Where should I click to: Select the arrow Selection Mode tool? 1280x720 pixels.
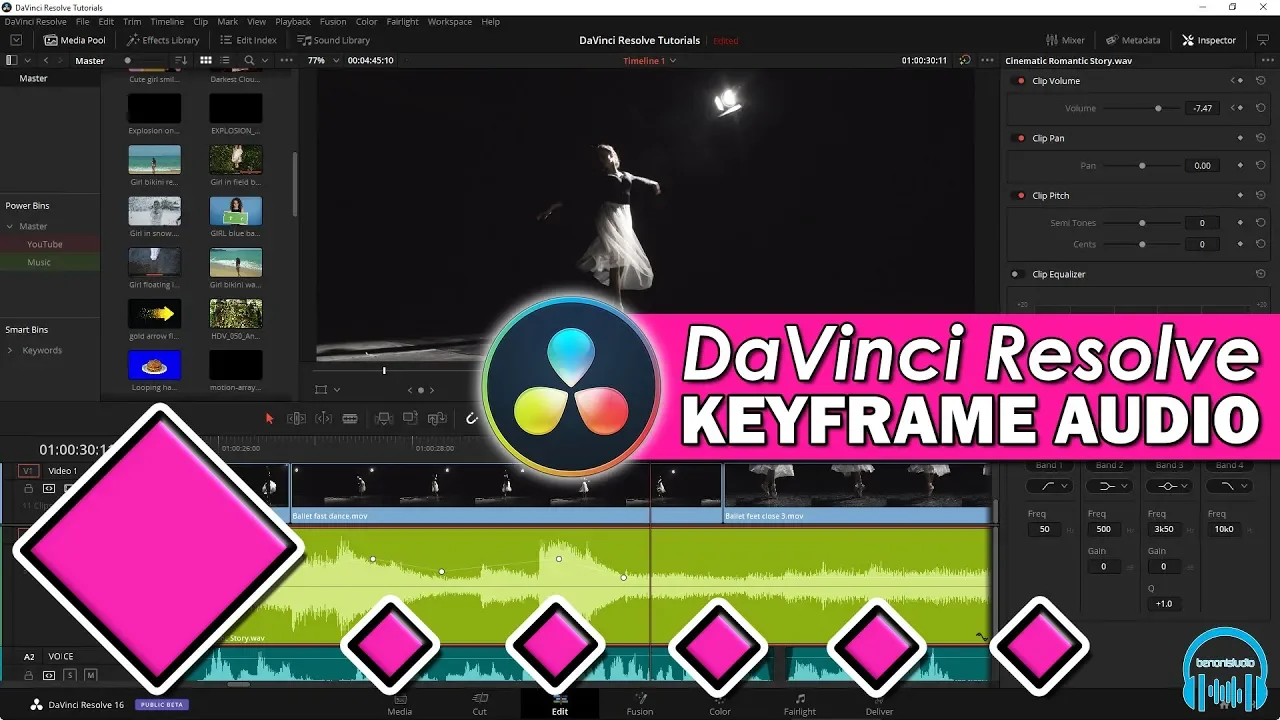(x=269, y=419)
